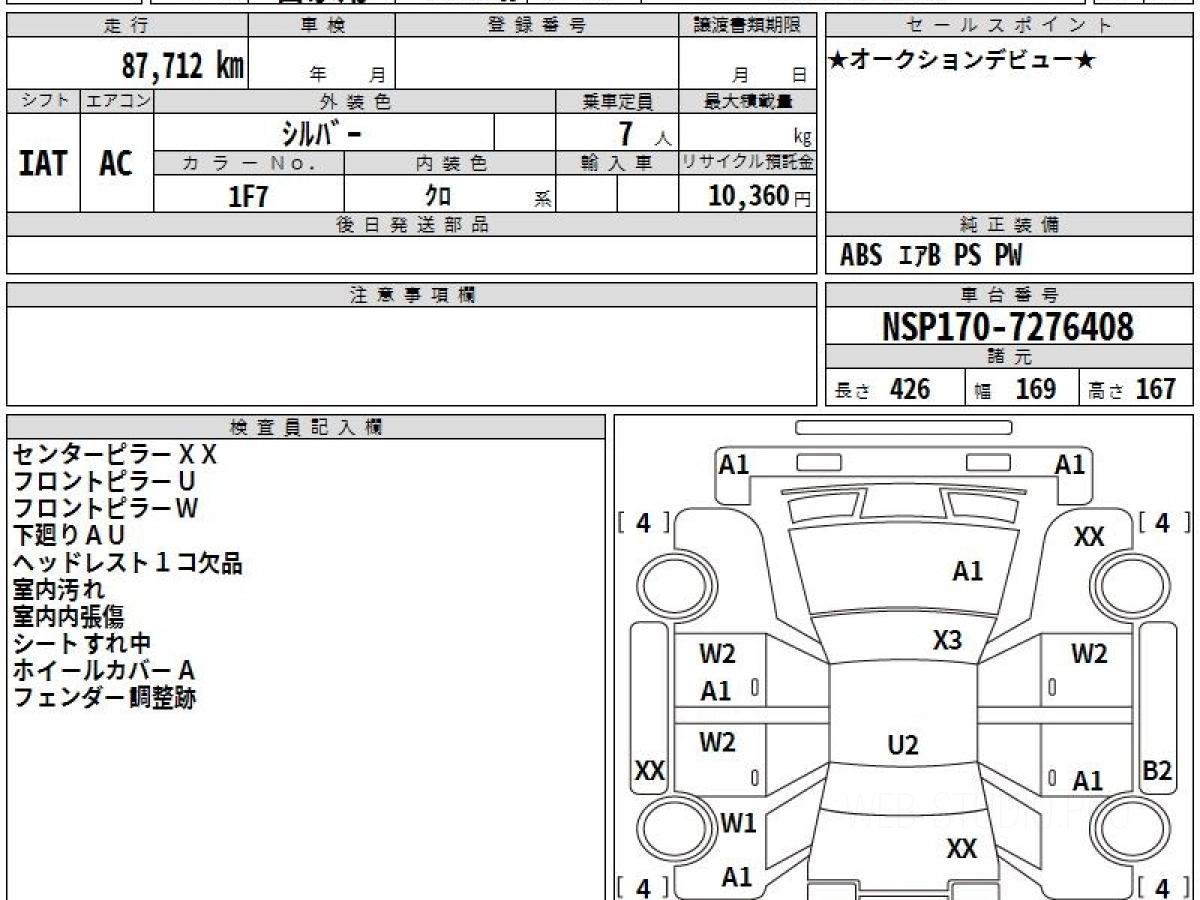The height and width of the screenshot is (900, 1200).
Task: Select the note ヘッドレスト1コ欠品
Action: pos(127,563)
